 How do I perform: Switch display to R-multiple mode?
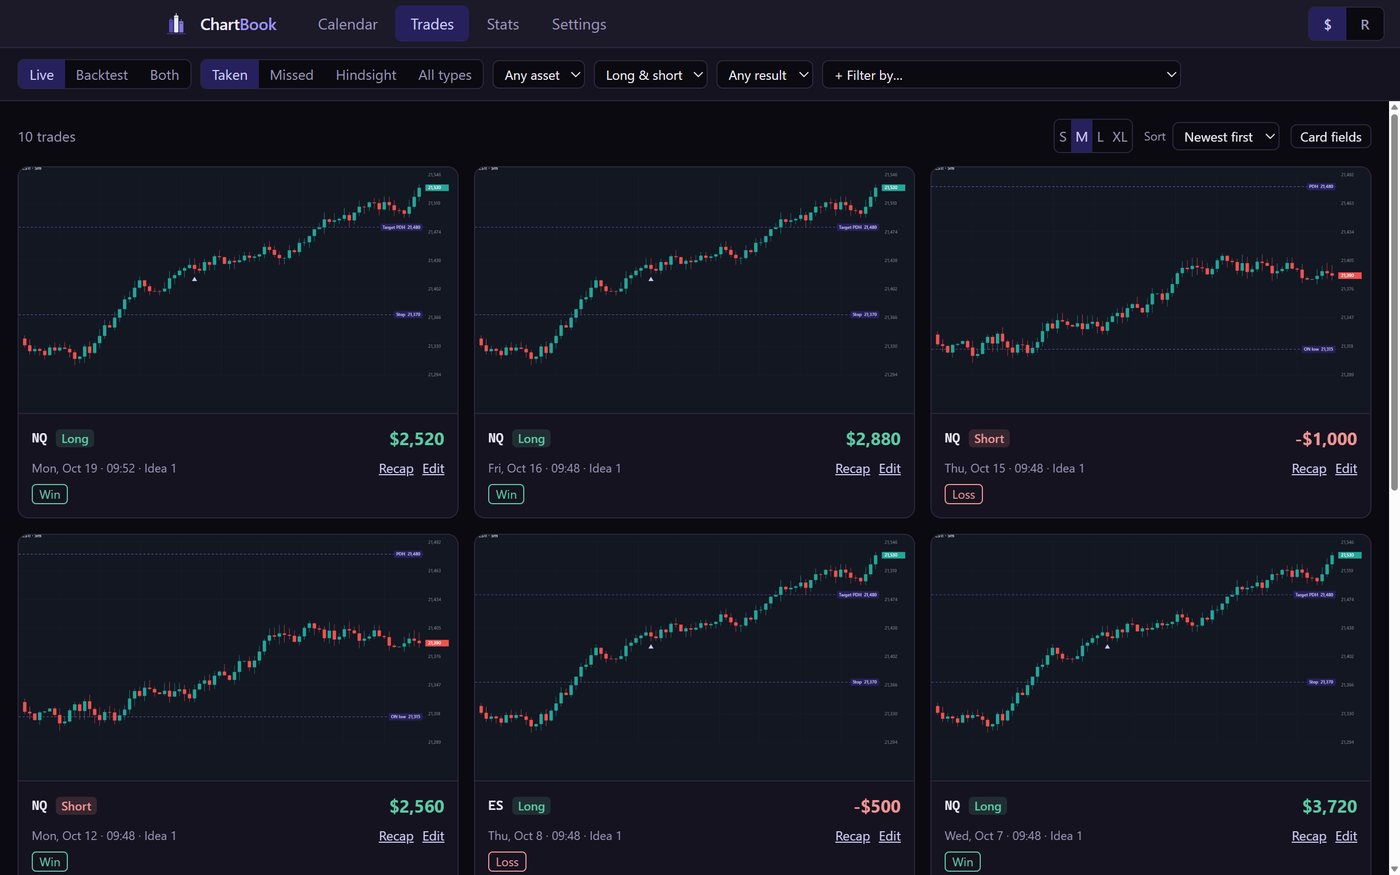pos(1364,24)
